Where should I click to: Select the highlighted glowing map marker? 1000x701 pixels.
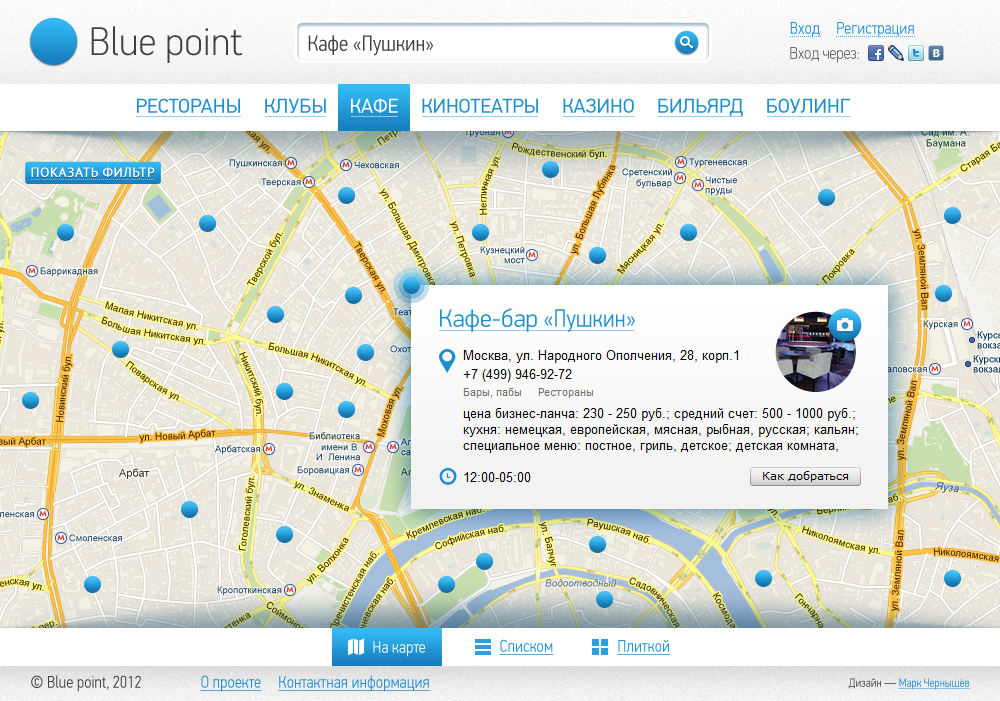tap(411, 286)
